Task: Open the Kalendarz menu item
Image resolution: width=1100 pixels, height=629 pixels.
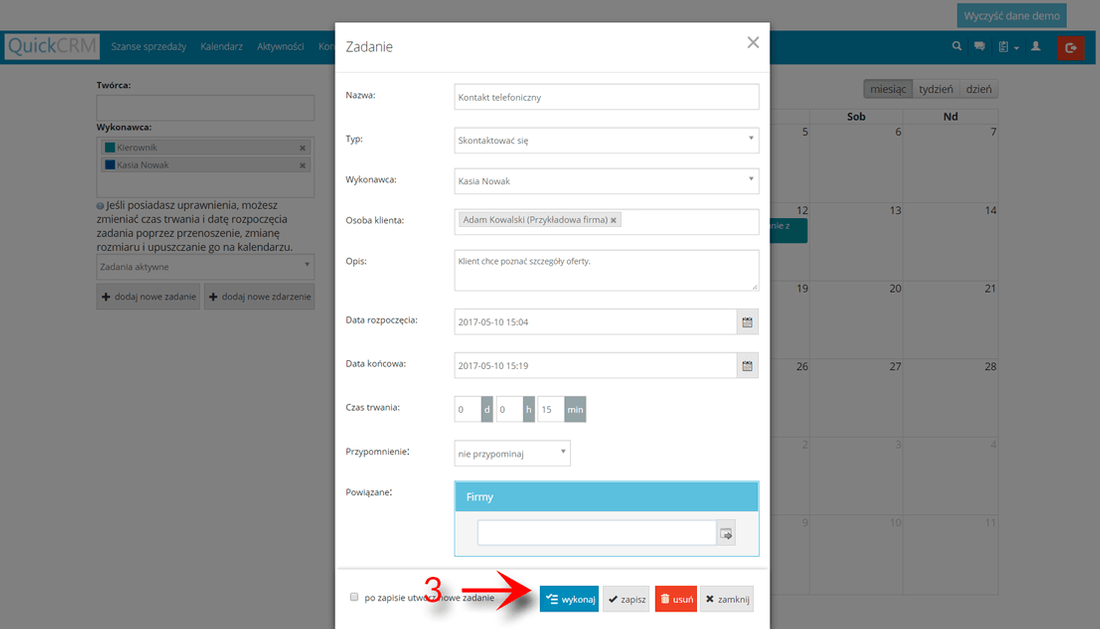Action: pyautogui.click(x=225, y=46)
